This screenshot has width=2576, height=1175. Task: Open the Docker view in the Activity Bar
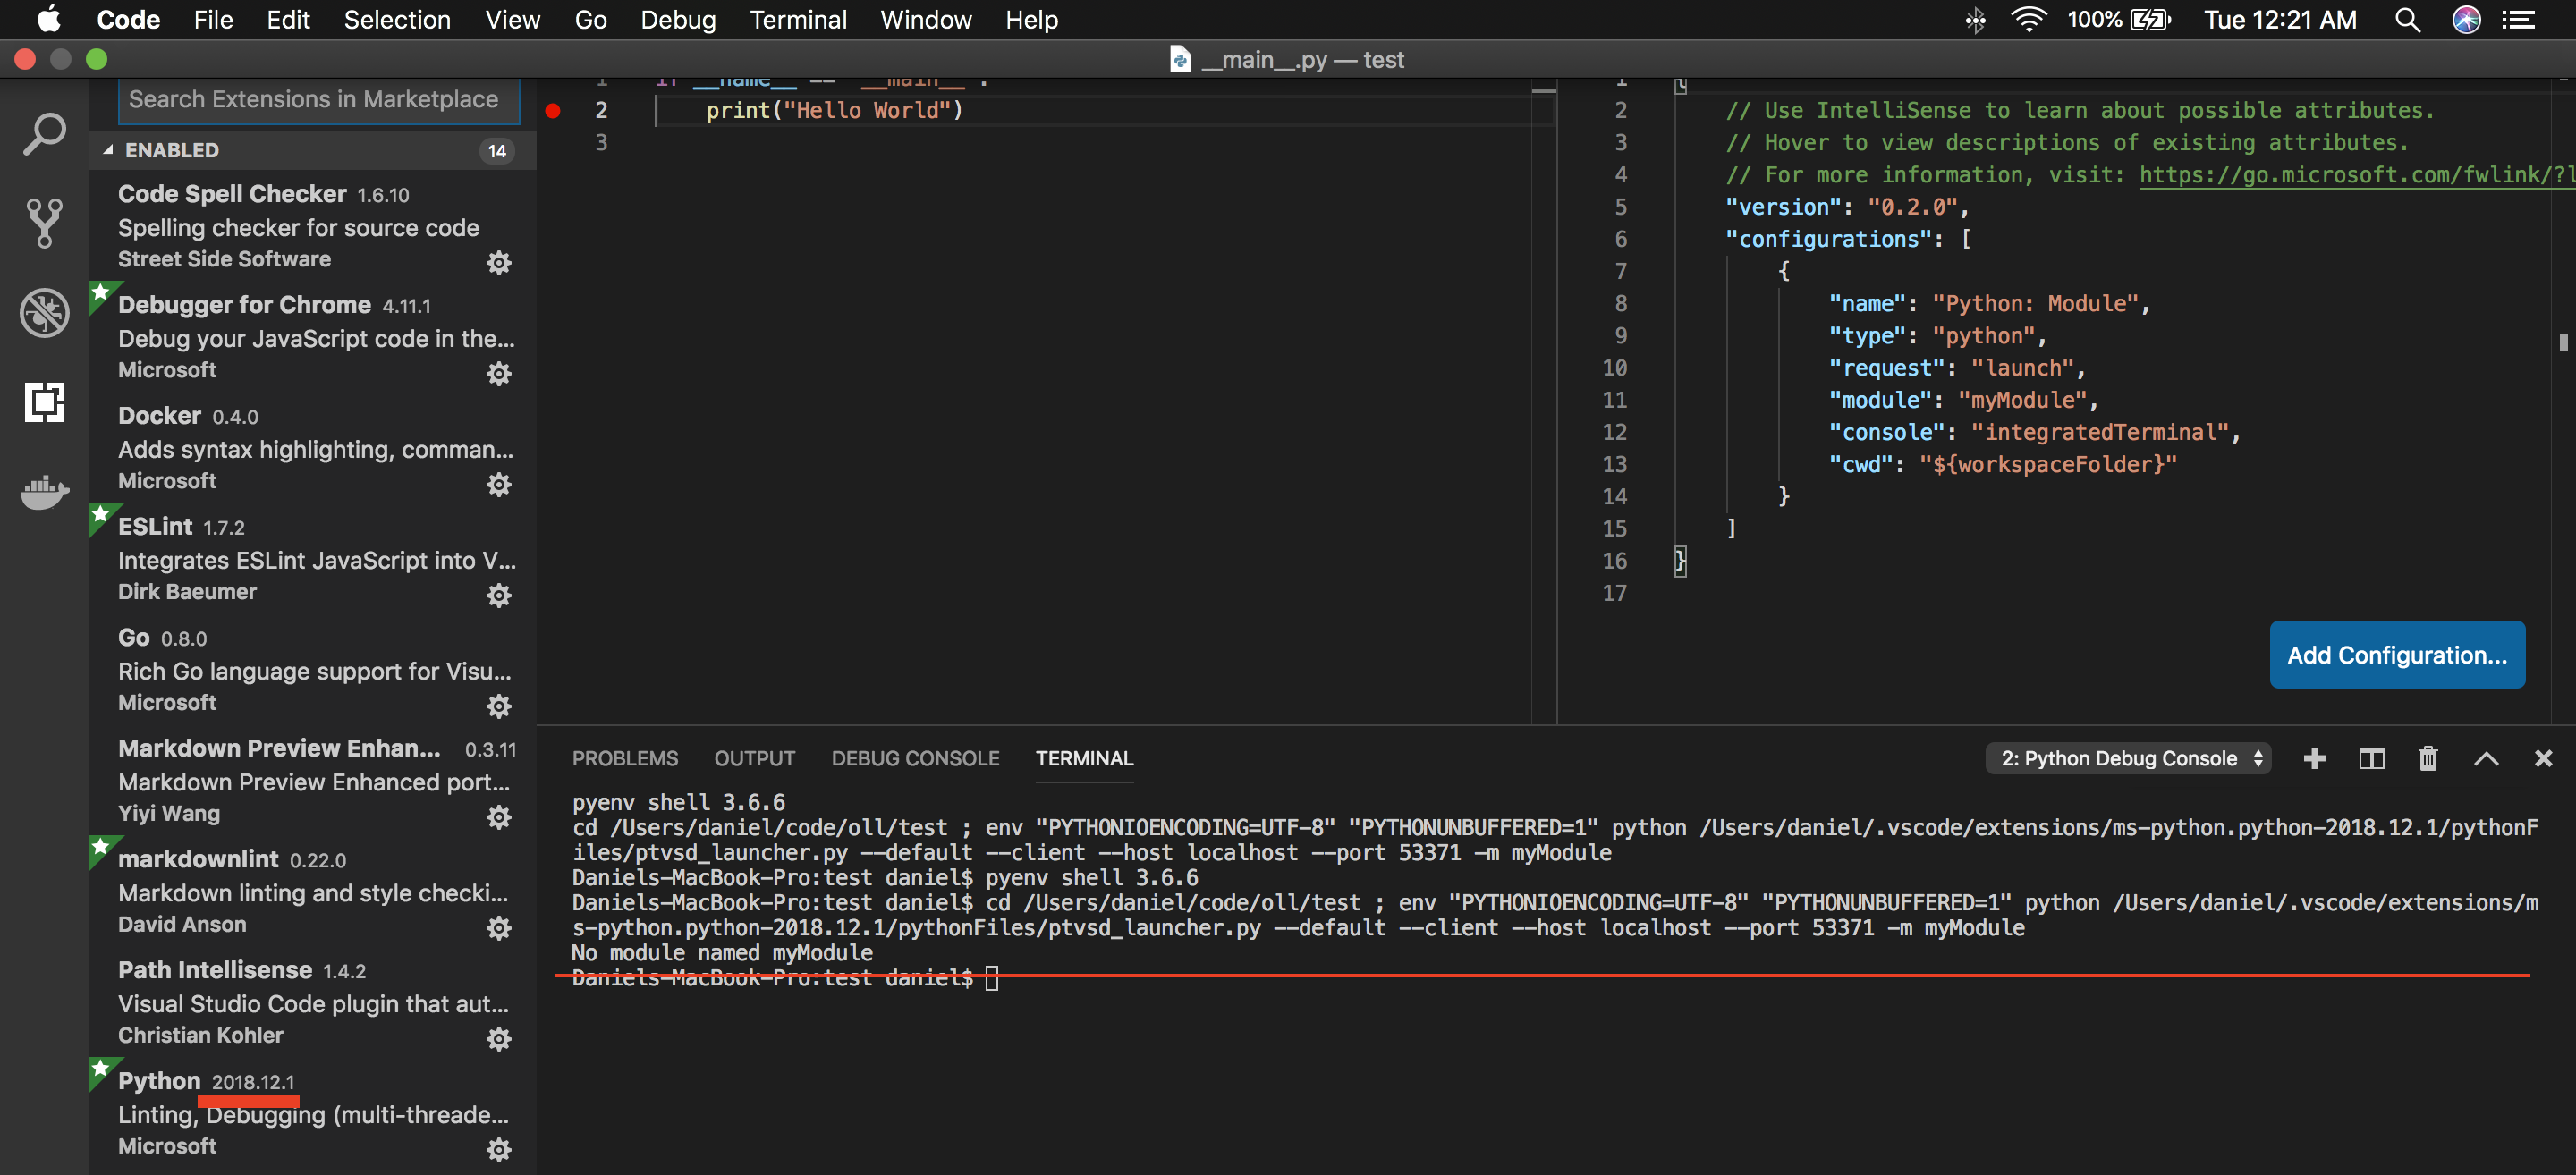tap(44, 492)
